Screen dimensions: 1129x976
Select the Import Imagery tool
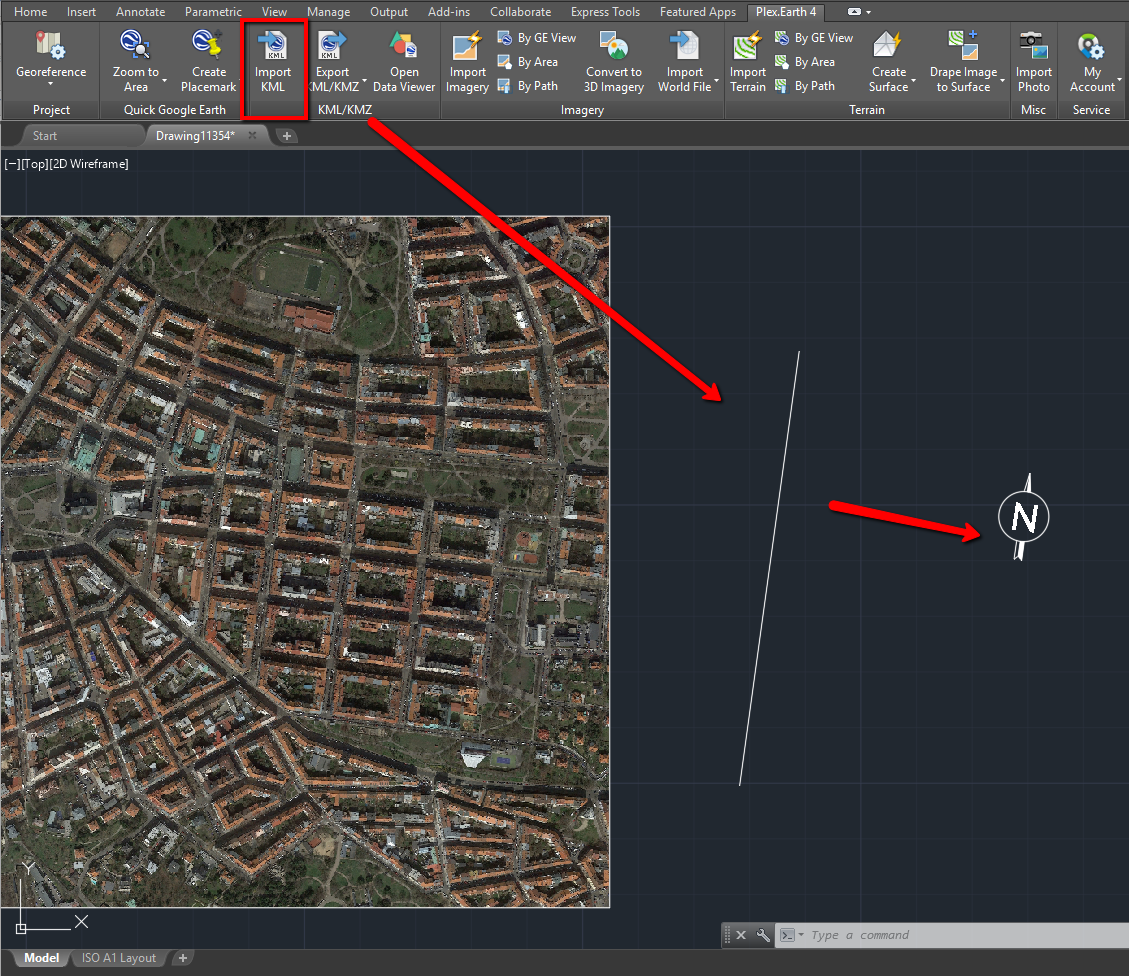pos(466,62)
